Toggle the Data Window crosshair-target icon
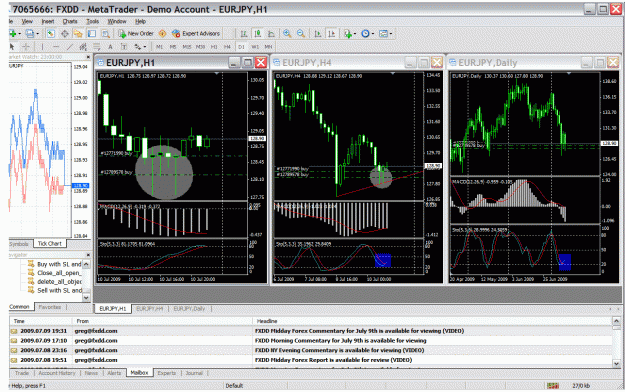The image size is (625, 392). 65,34
